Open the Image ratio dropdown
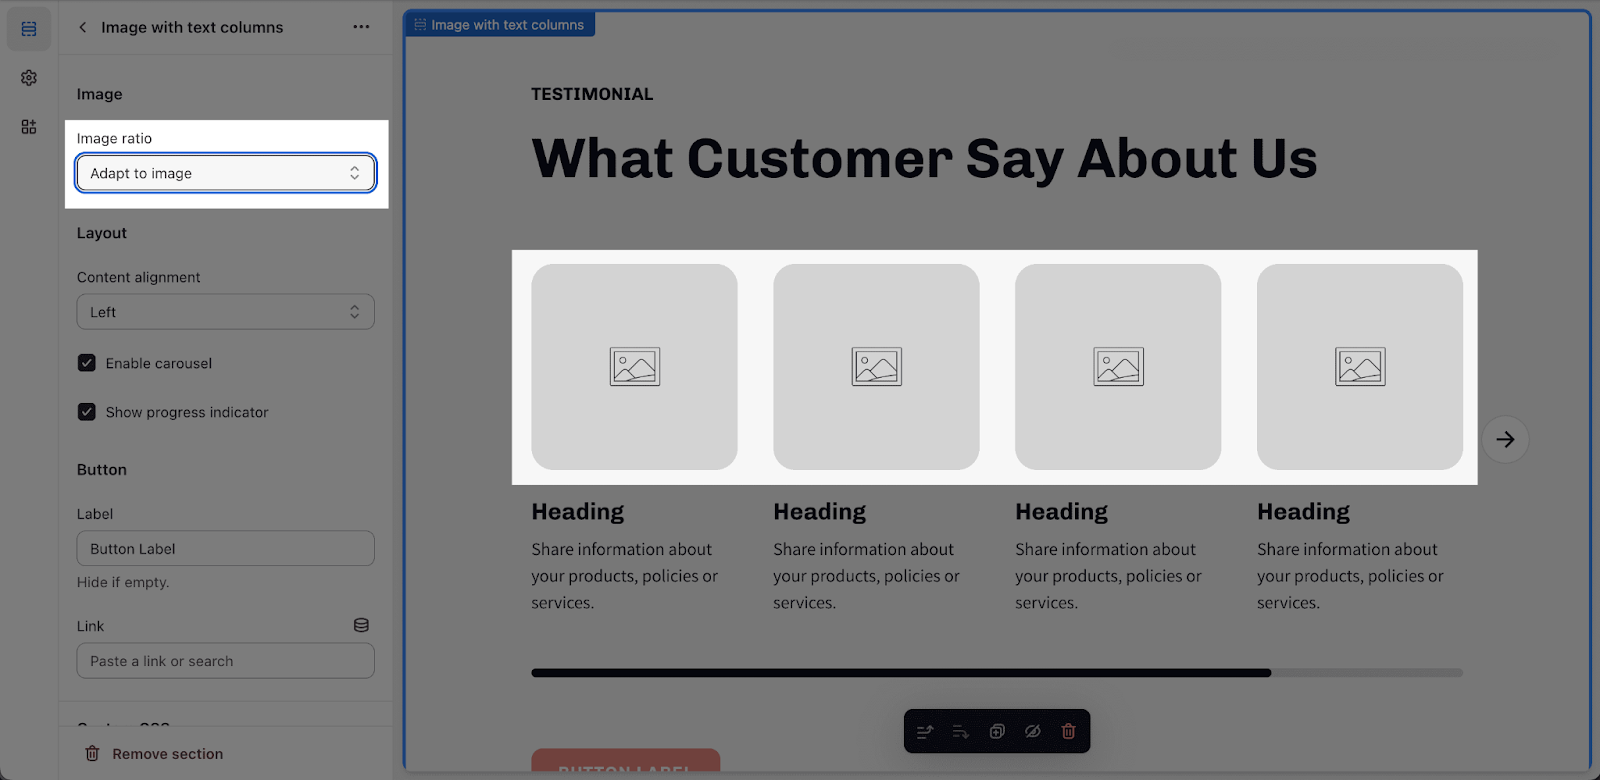 (x=226, y=173)
